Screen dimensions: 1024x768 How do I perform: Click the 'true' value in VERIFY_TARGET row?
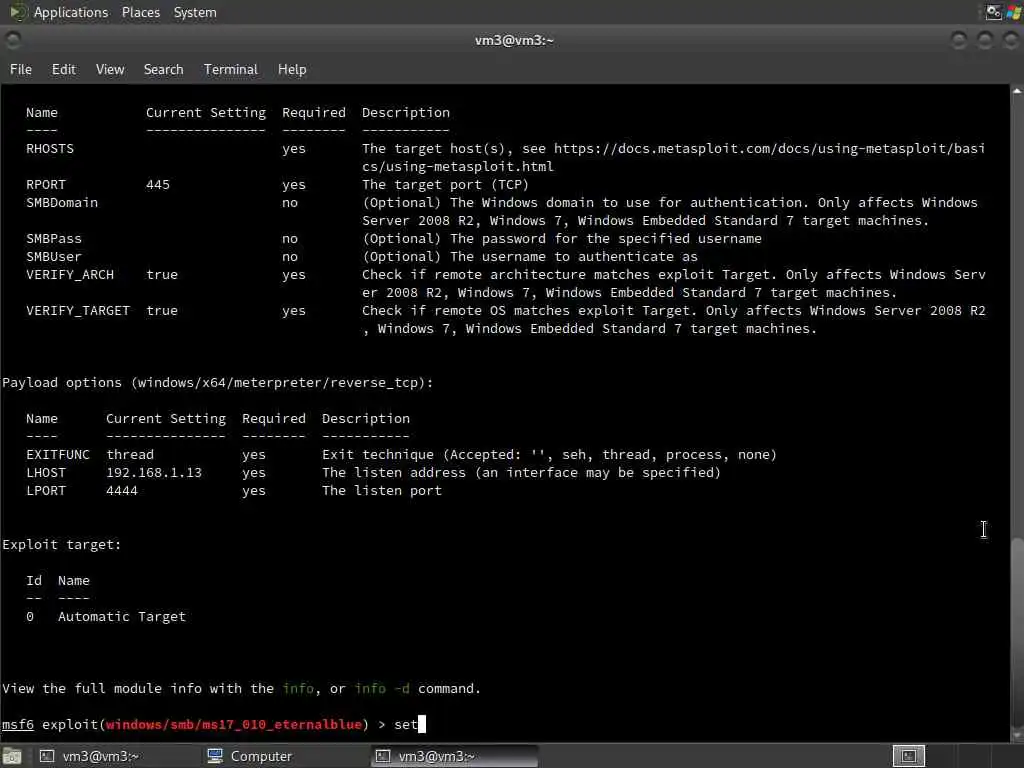(x=161, y=311)
